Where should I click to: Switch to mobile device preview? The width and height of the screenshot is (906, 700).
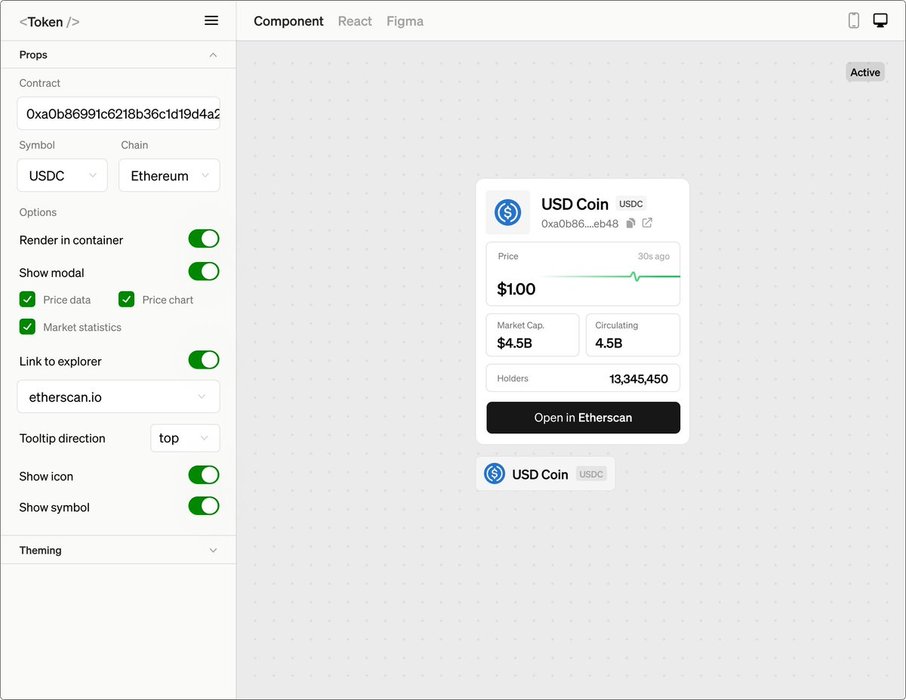tap(853, 21)
